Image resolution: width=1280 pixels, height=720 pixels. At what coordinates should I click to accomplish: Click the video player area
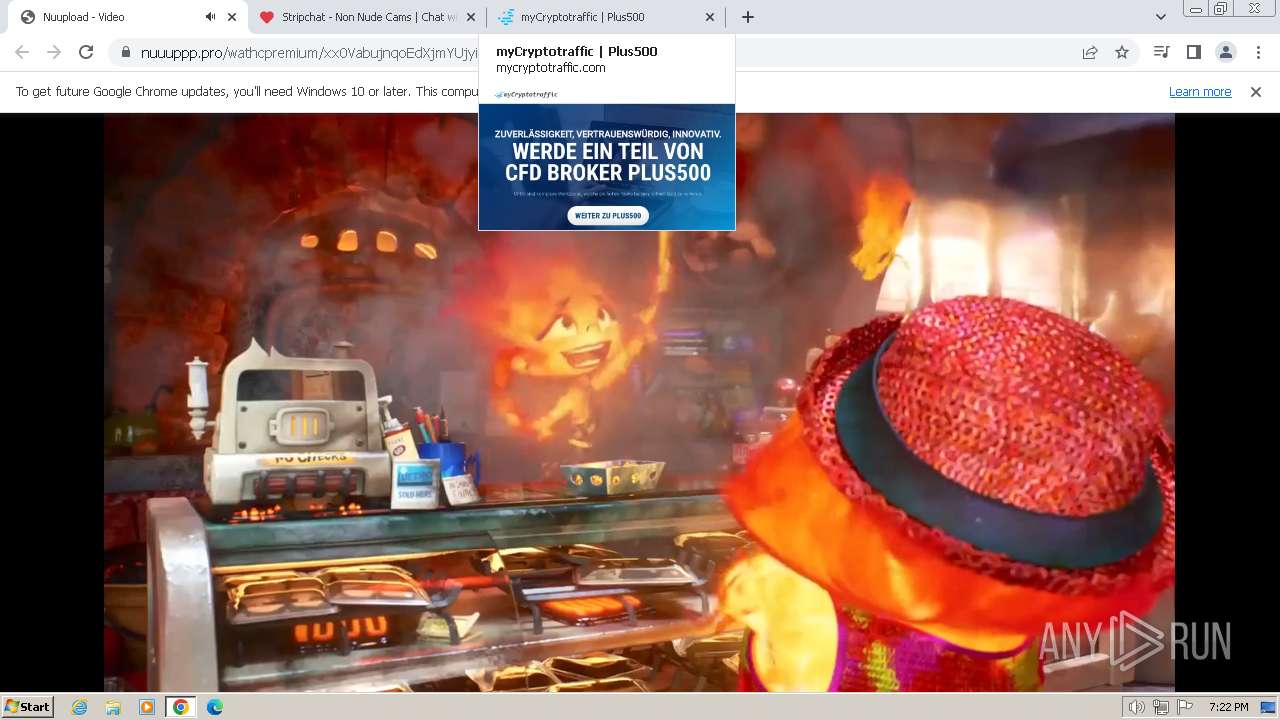(639, 402)
